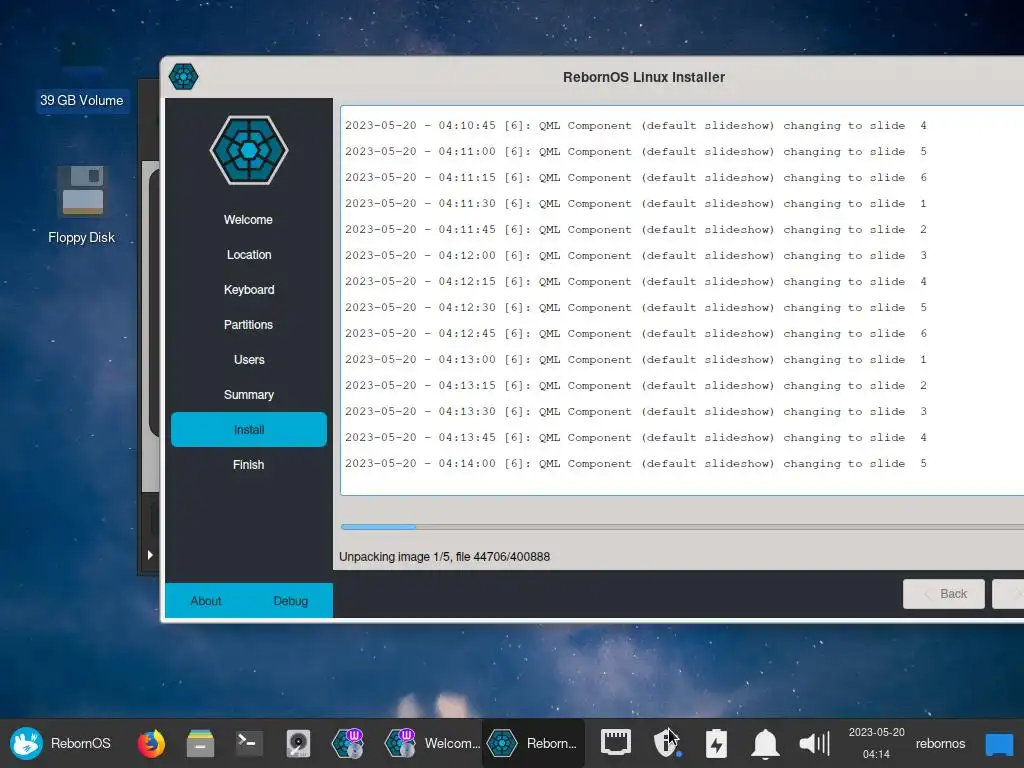The width and height of the screenshot is (1024, 768).
Task: Switch to the Welcom... taskbar window
Action: point(432,743)
